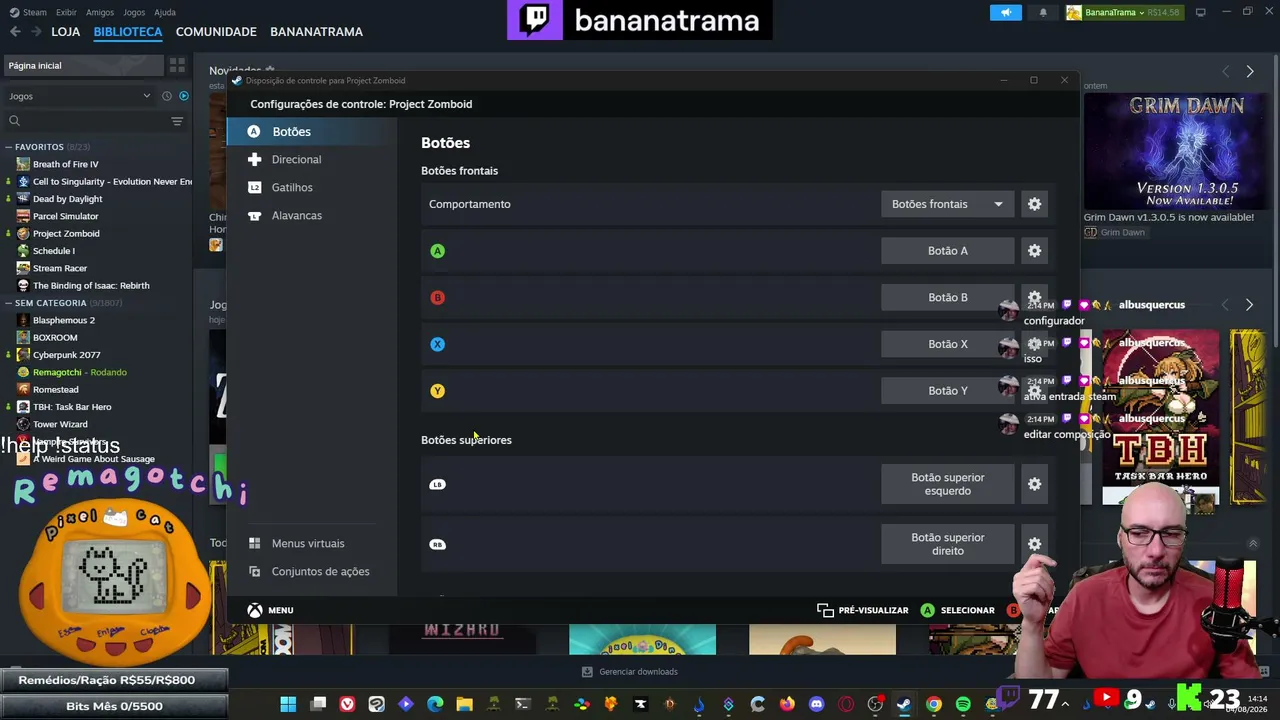The width and height of the screenshot is (1280, 720).
Task: Go back with Steam's left arrow
Action: [15, 32]
